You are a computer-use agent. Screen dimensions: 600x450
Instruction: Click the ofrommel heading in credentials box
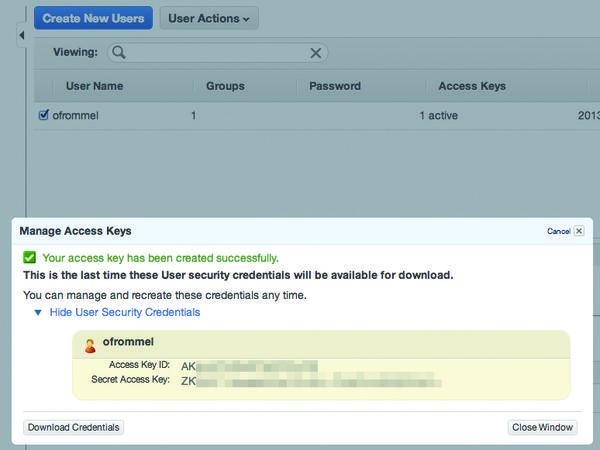coord(128,342)
